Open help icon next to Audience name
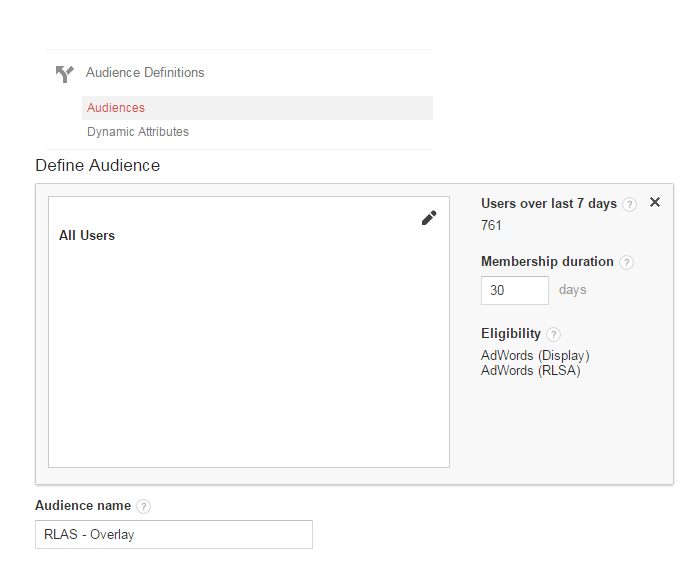The width and height of the screenshot is (688, 565). click(143, 506)
